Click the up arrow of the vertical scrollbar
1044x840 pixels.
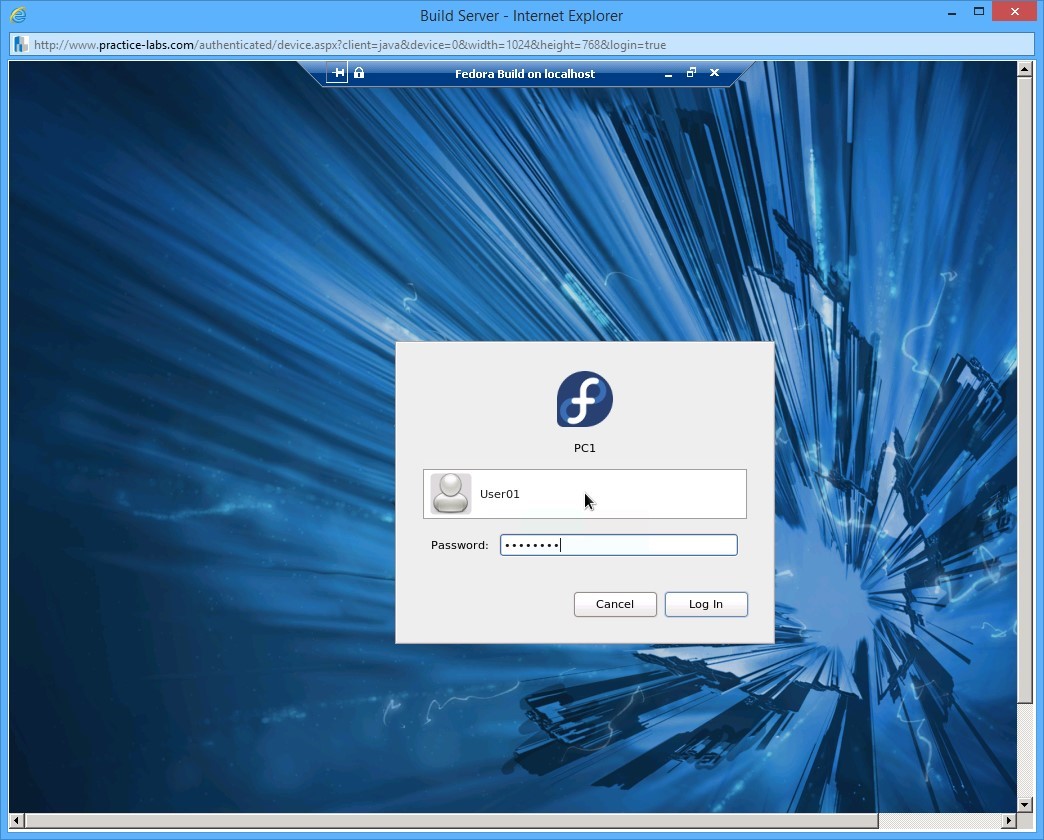pos(1024,69)
